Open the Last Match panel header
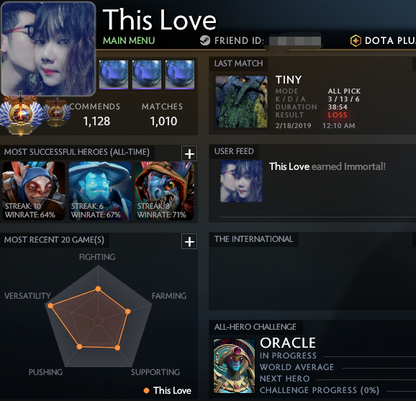Screen dimensions: 416x401 click(x=239, y=63)
